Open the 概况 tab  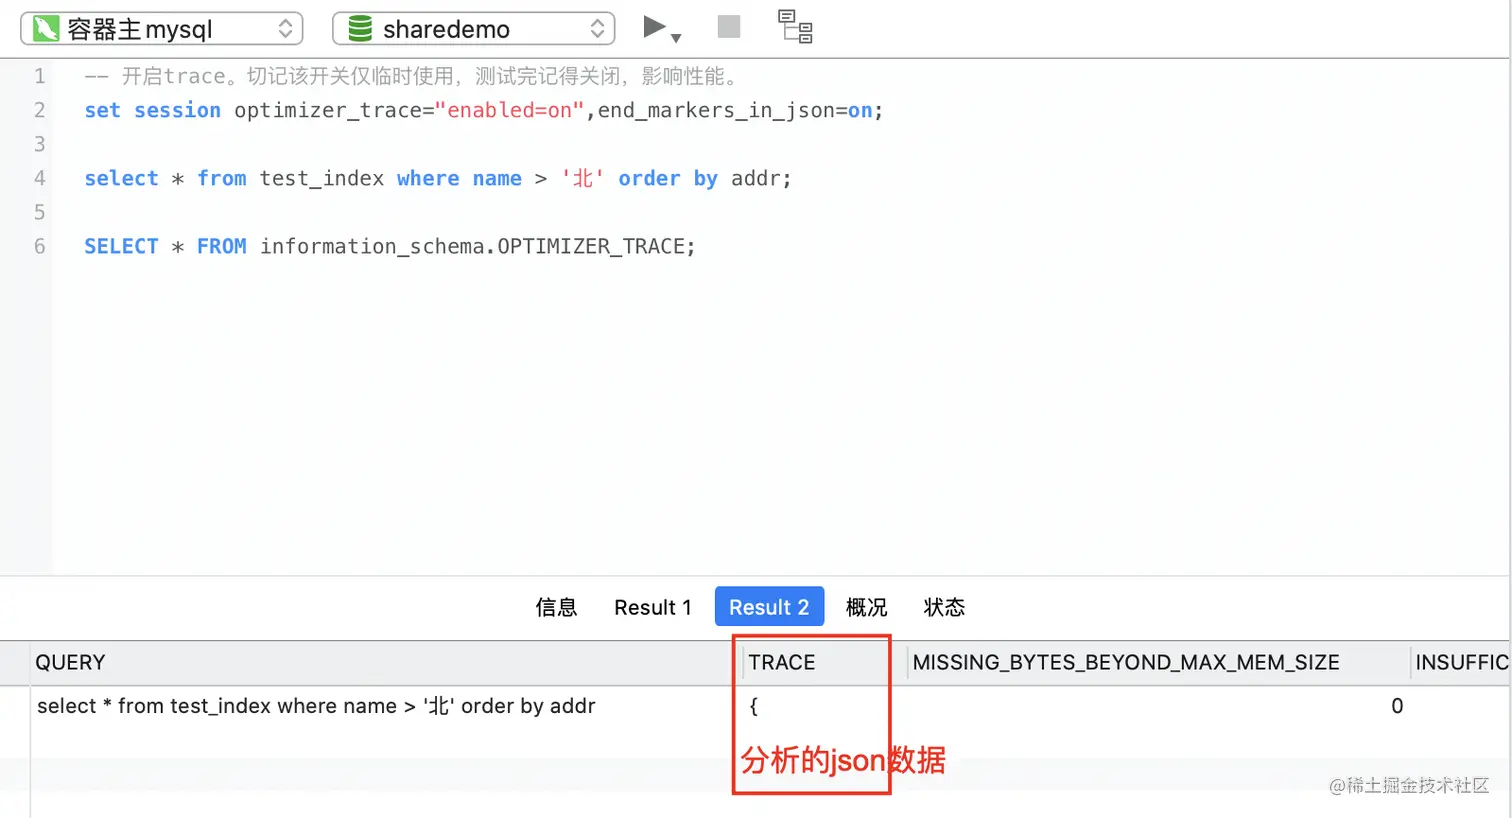(x=866, y=607)
